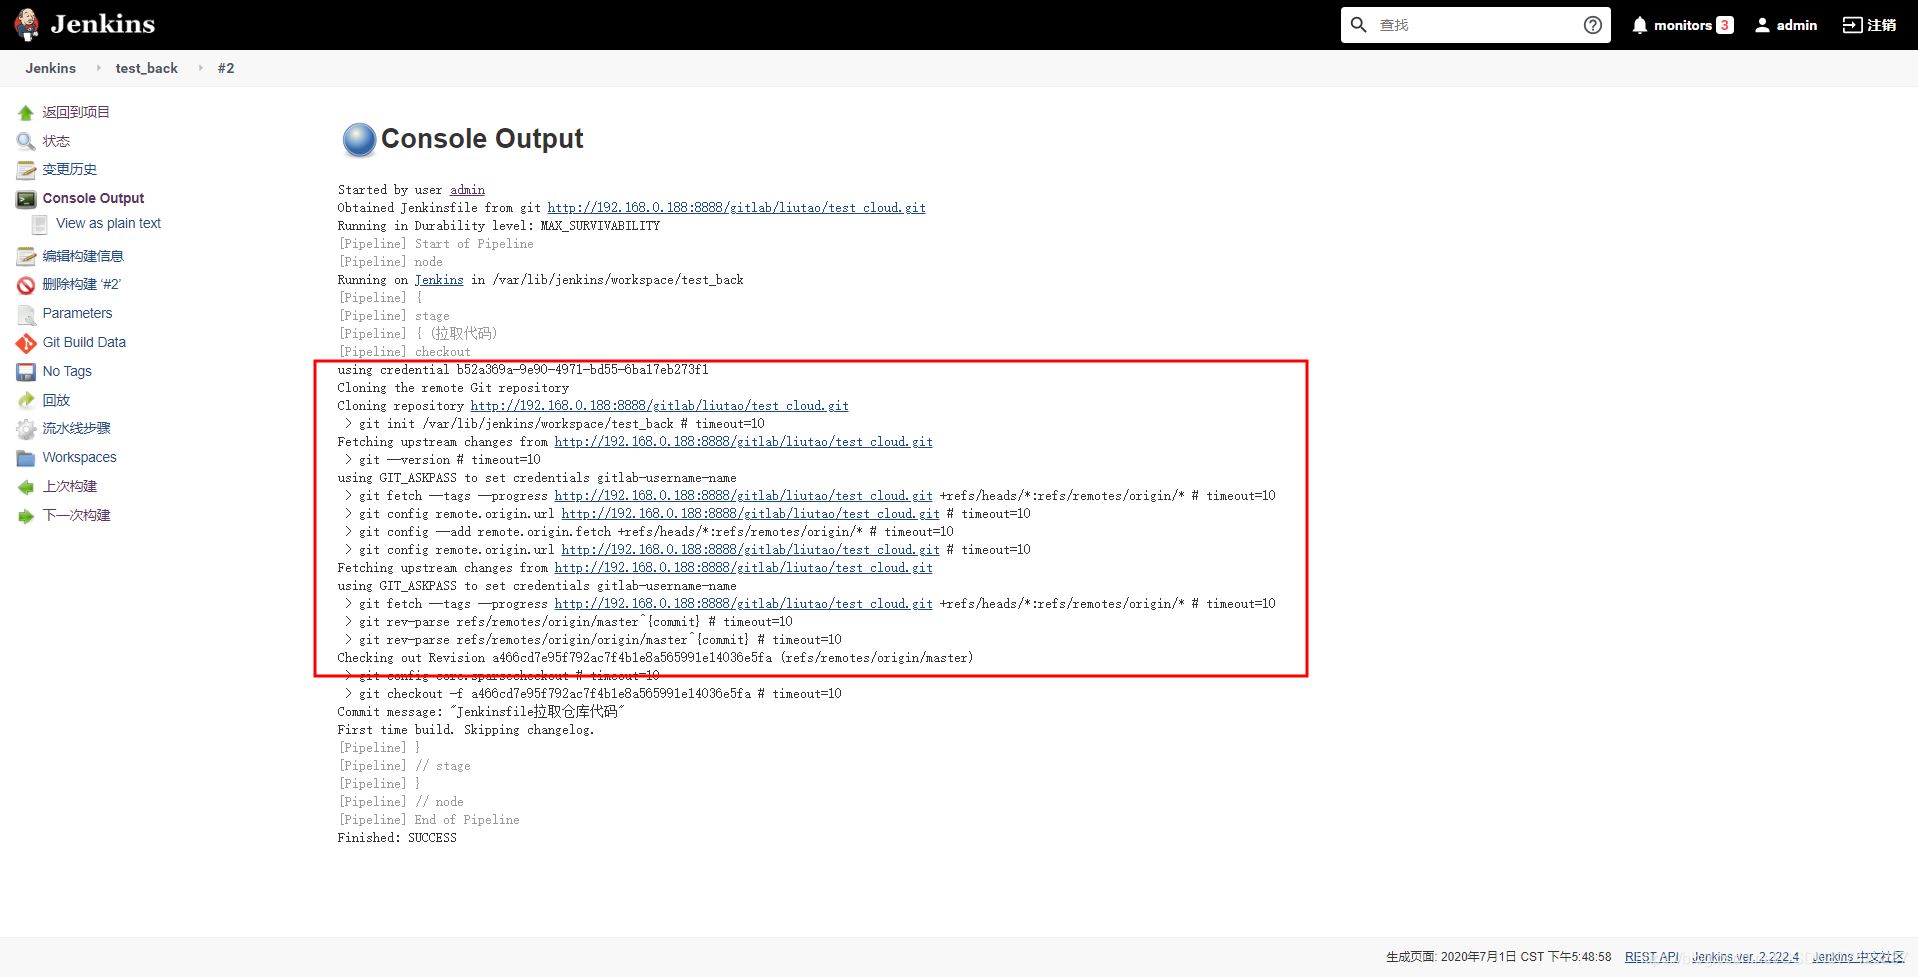This screenshot has height=977, width=1918.
Task: Open 编辑构建信息 edit build info
Action: (x=83, y=256)
